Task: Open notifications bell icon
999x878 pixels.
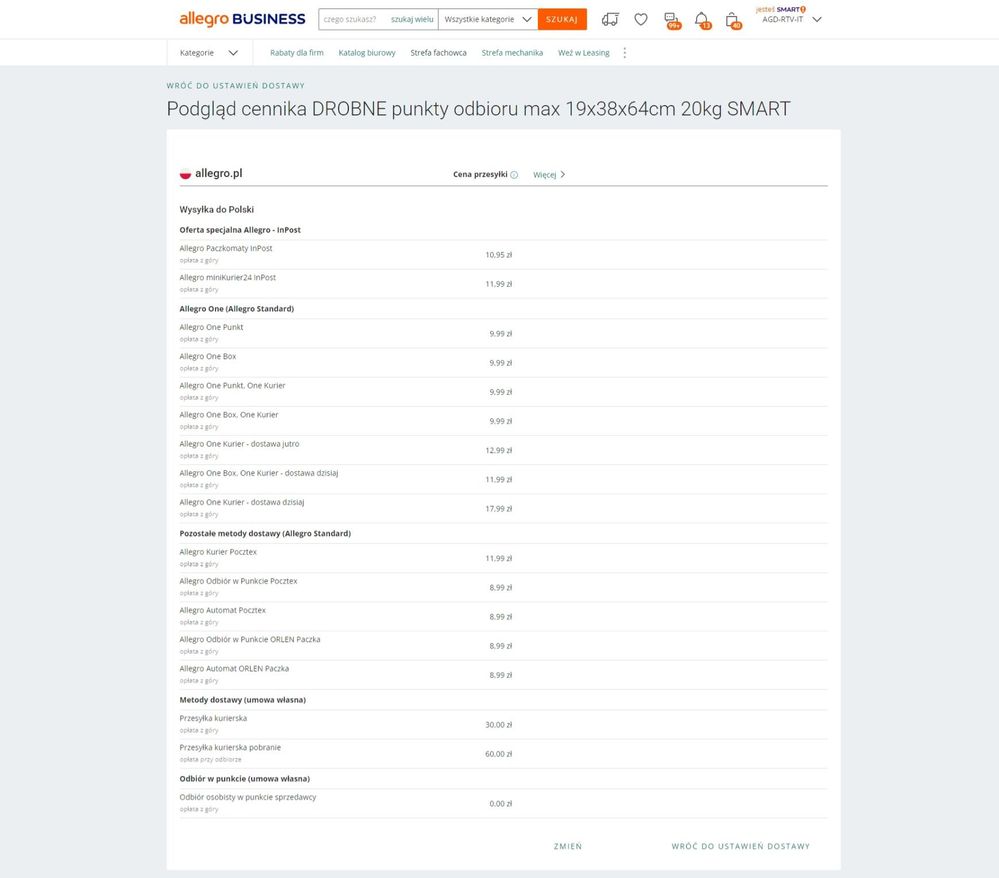Action: tap(702, 20)
